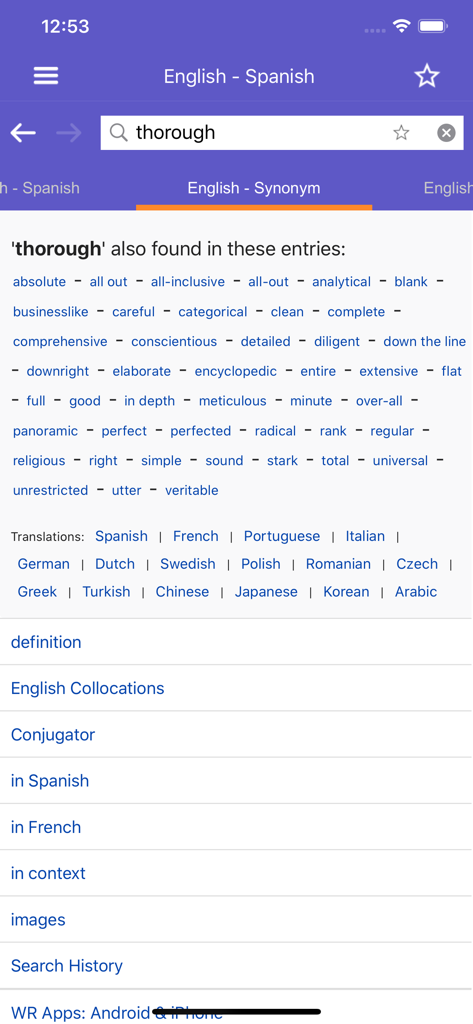Open the 'utter' entry
This screenshot has height=1024, width=473.
(x=127, y=490)
